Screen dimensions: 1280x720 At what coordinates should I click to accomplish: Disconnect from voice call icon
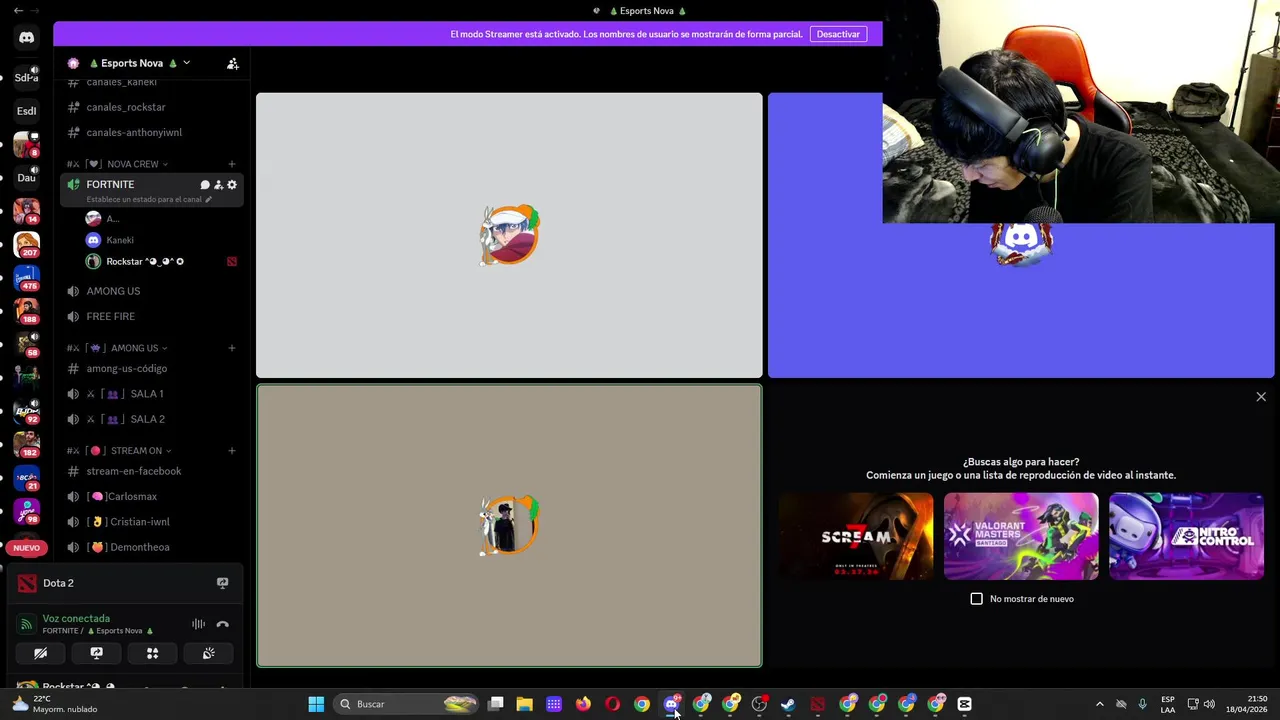[223, 624]
